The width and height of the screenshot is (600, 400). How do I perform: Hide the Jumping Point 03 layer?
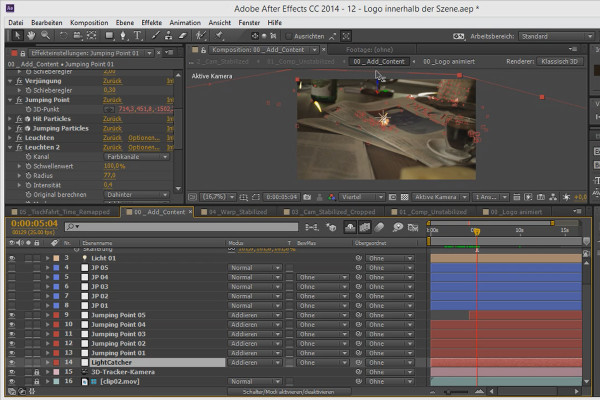(x=12, y=334)
